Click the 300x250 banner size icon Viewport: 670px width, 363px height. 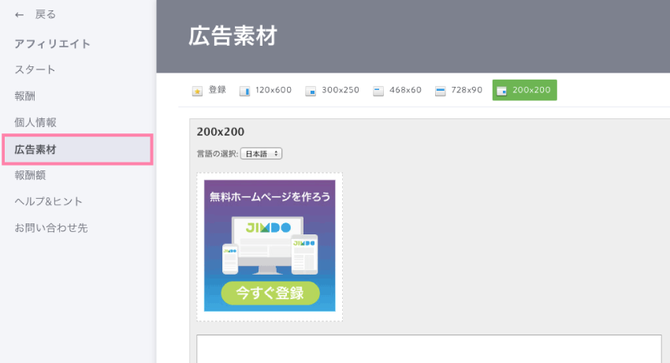coord(311,91)
